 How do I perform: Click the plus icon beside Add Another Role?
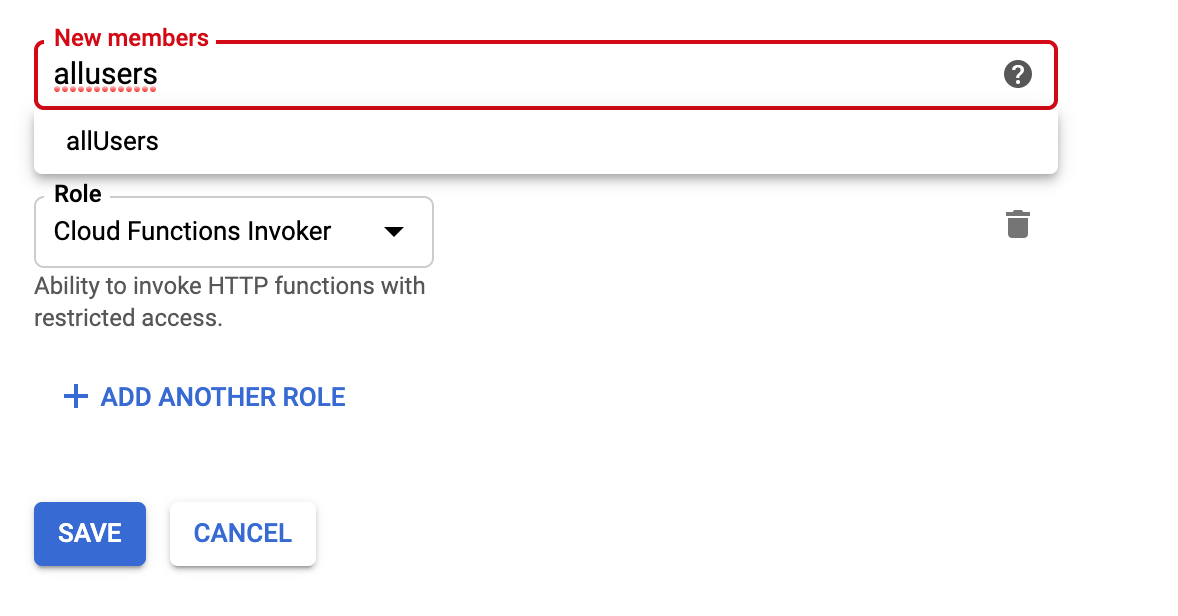(x=75, y=397)
